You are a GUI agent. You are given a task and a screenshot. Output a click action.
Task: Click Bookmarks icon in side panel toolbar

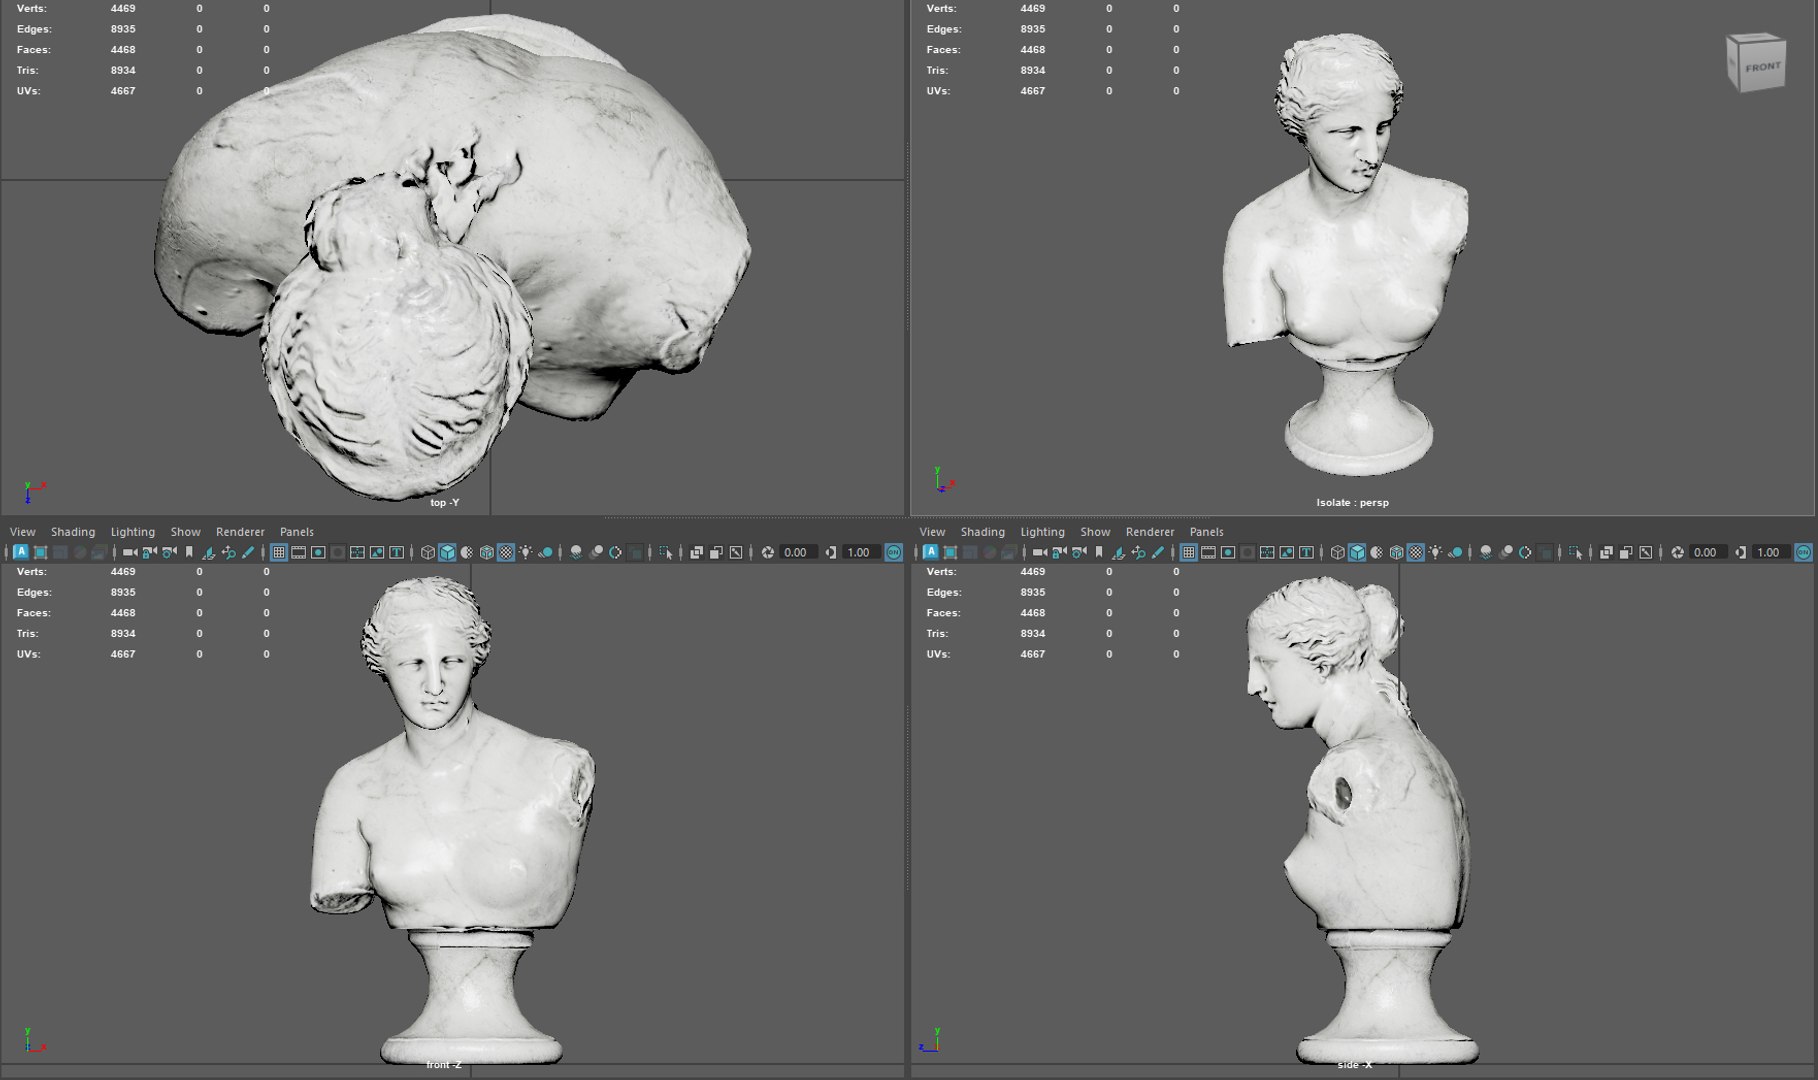(x=1099, y=552)
